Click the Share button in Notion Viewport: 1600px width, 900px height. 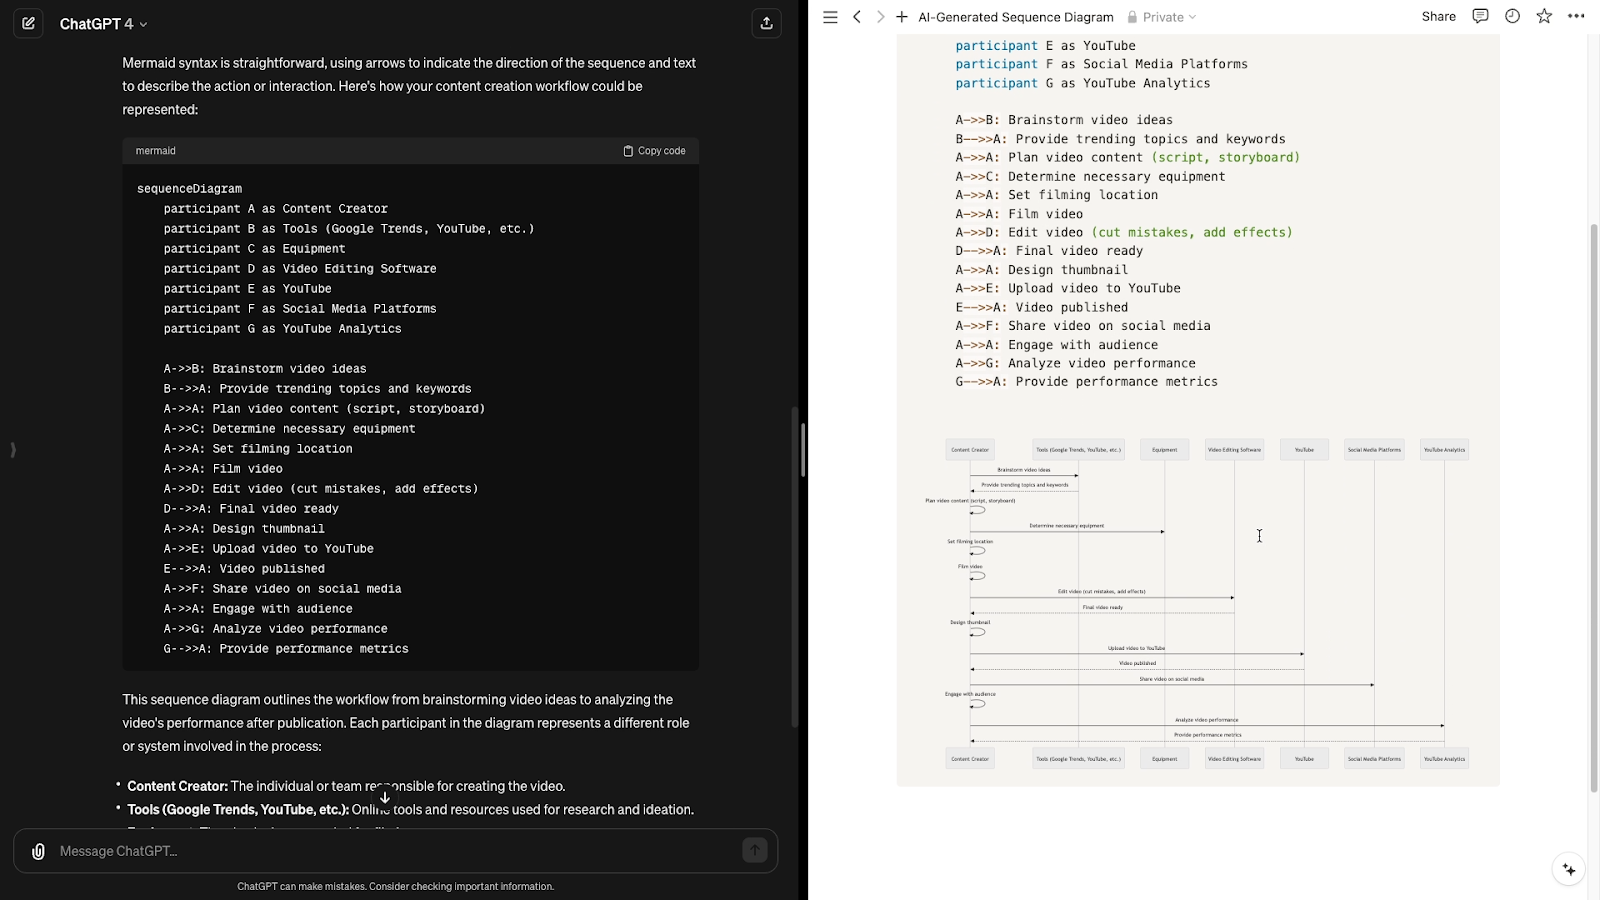click(x=1438, y=17)
